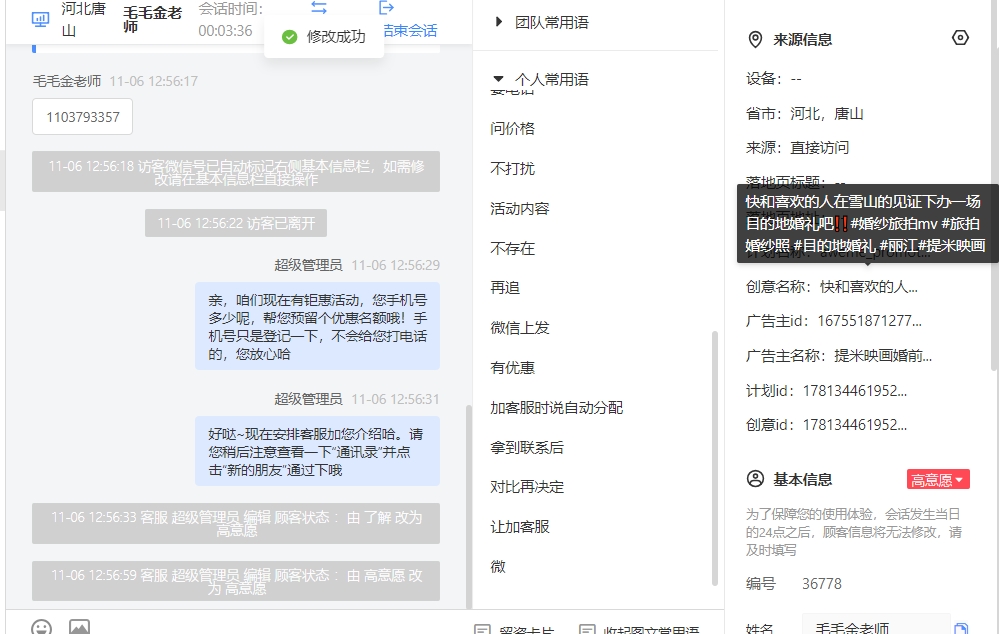Click the 计划id value
Screen dimensions: 999x634
855,391
